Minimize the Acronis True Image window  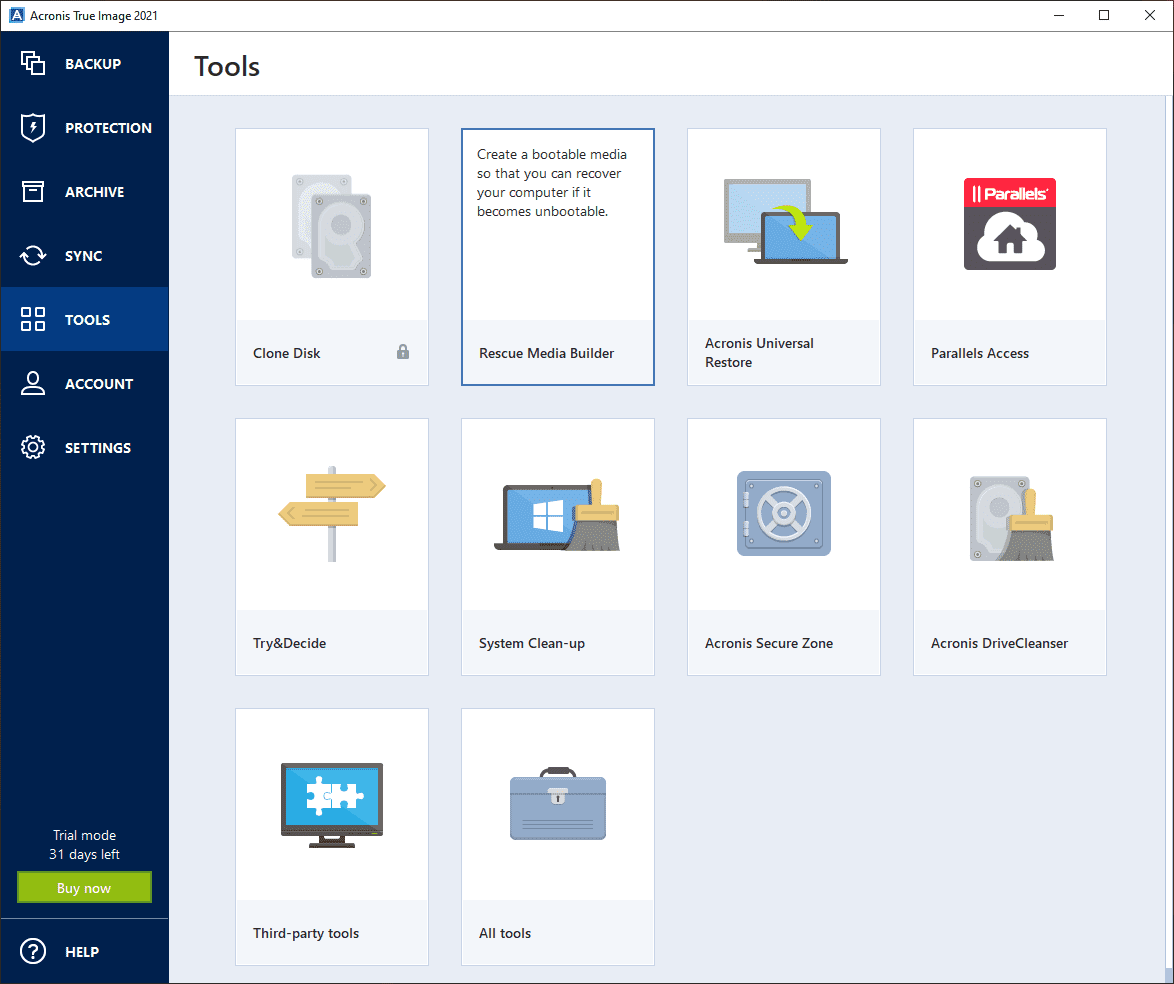coord(1059,15)
